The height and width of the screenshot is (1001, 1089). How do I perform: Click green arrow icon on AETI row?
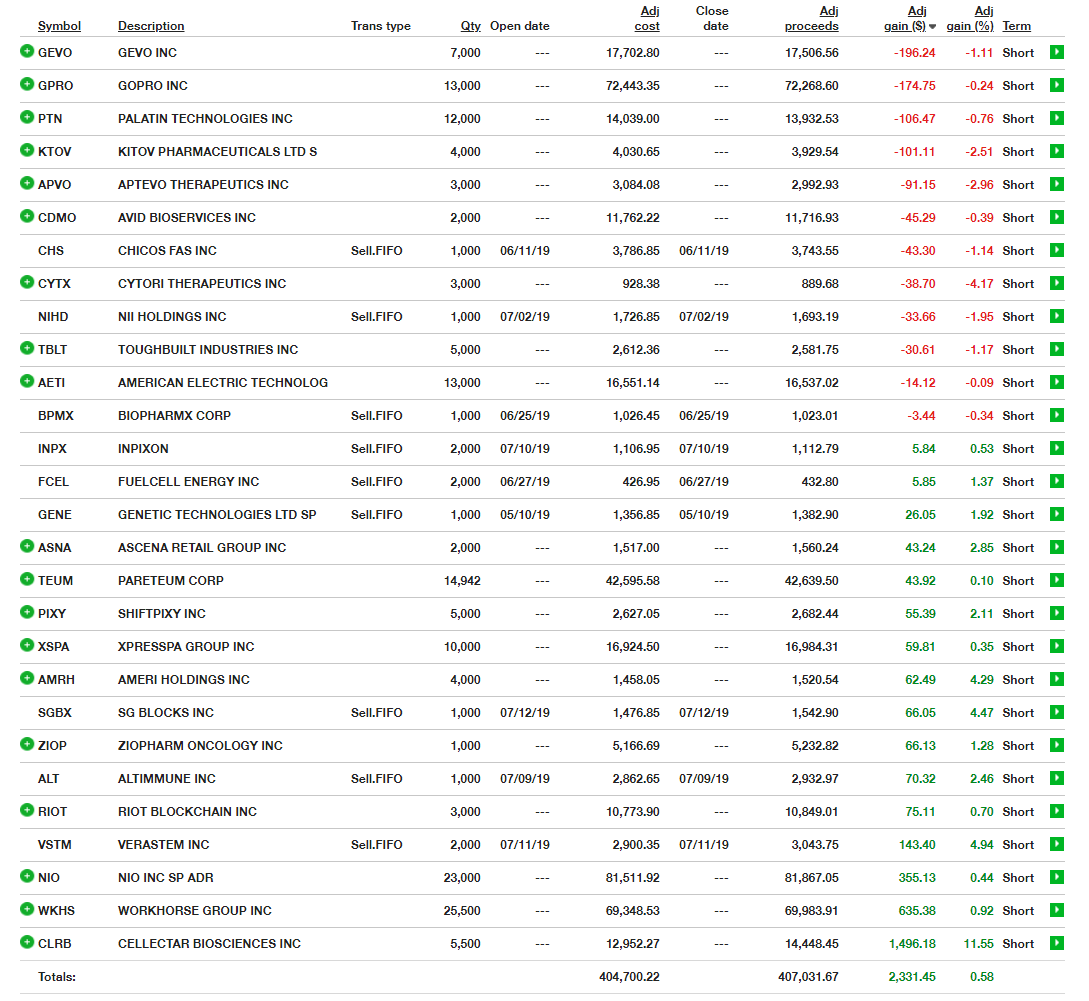click(1057, 382)
